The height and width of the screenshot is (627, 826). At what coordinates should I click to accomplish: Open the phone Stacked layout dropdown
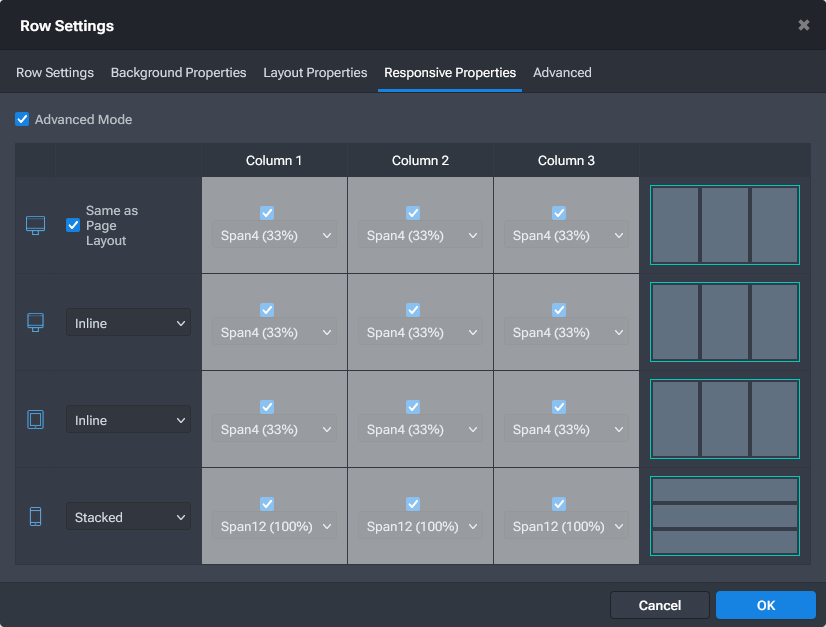(x=128, y=516)
